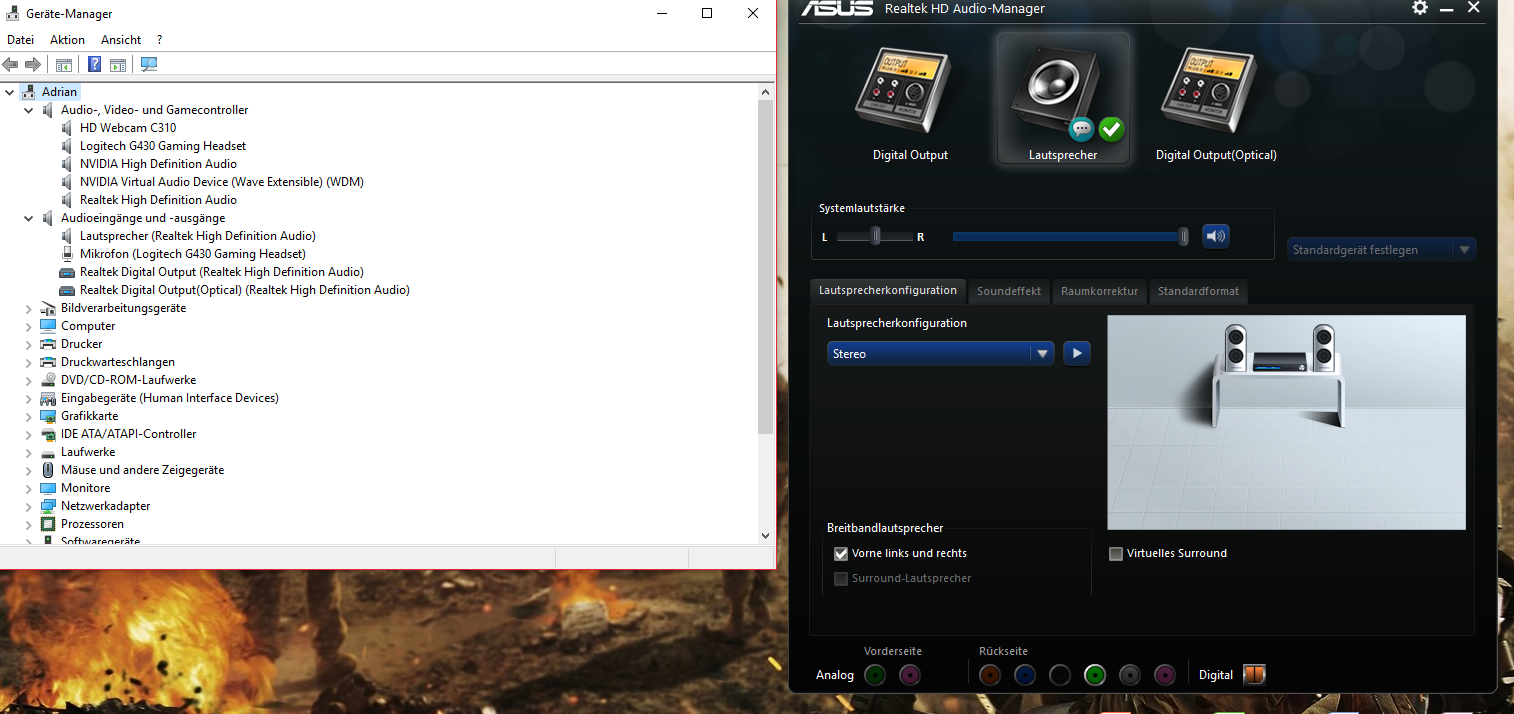Expand the Bildverarbeitungsgeräte node

pos(28,308)
